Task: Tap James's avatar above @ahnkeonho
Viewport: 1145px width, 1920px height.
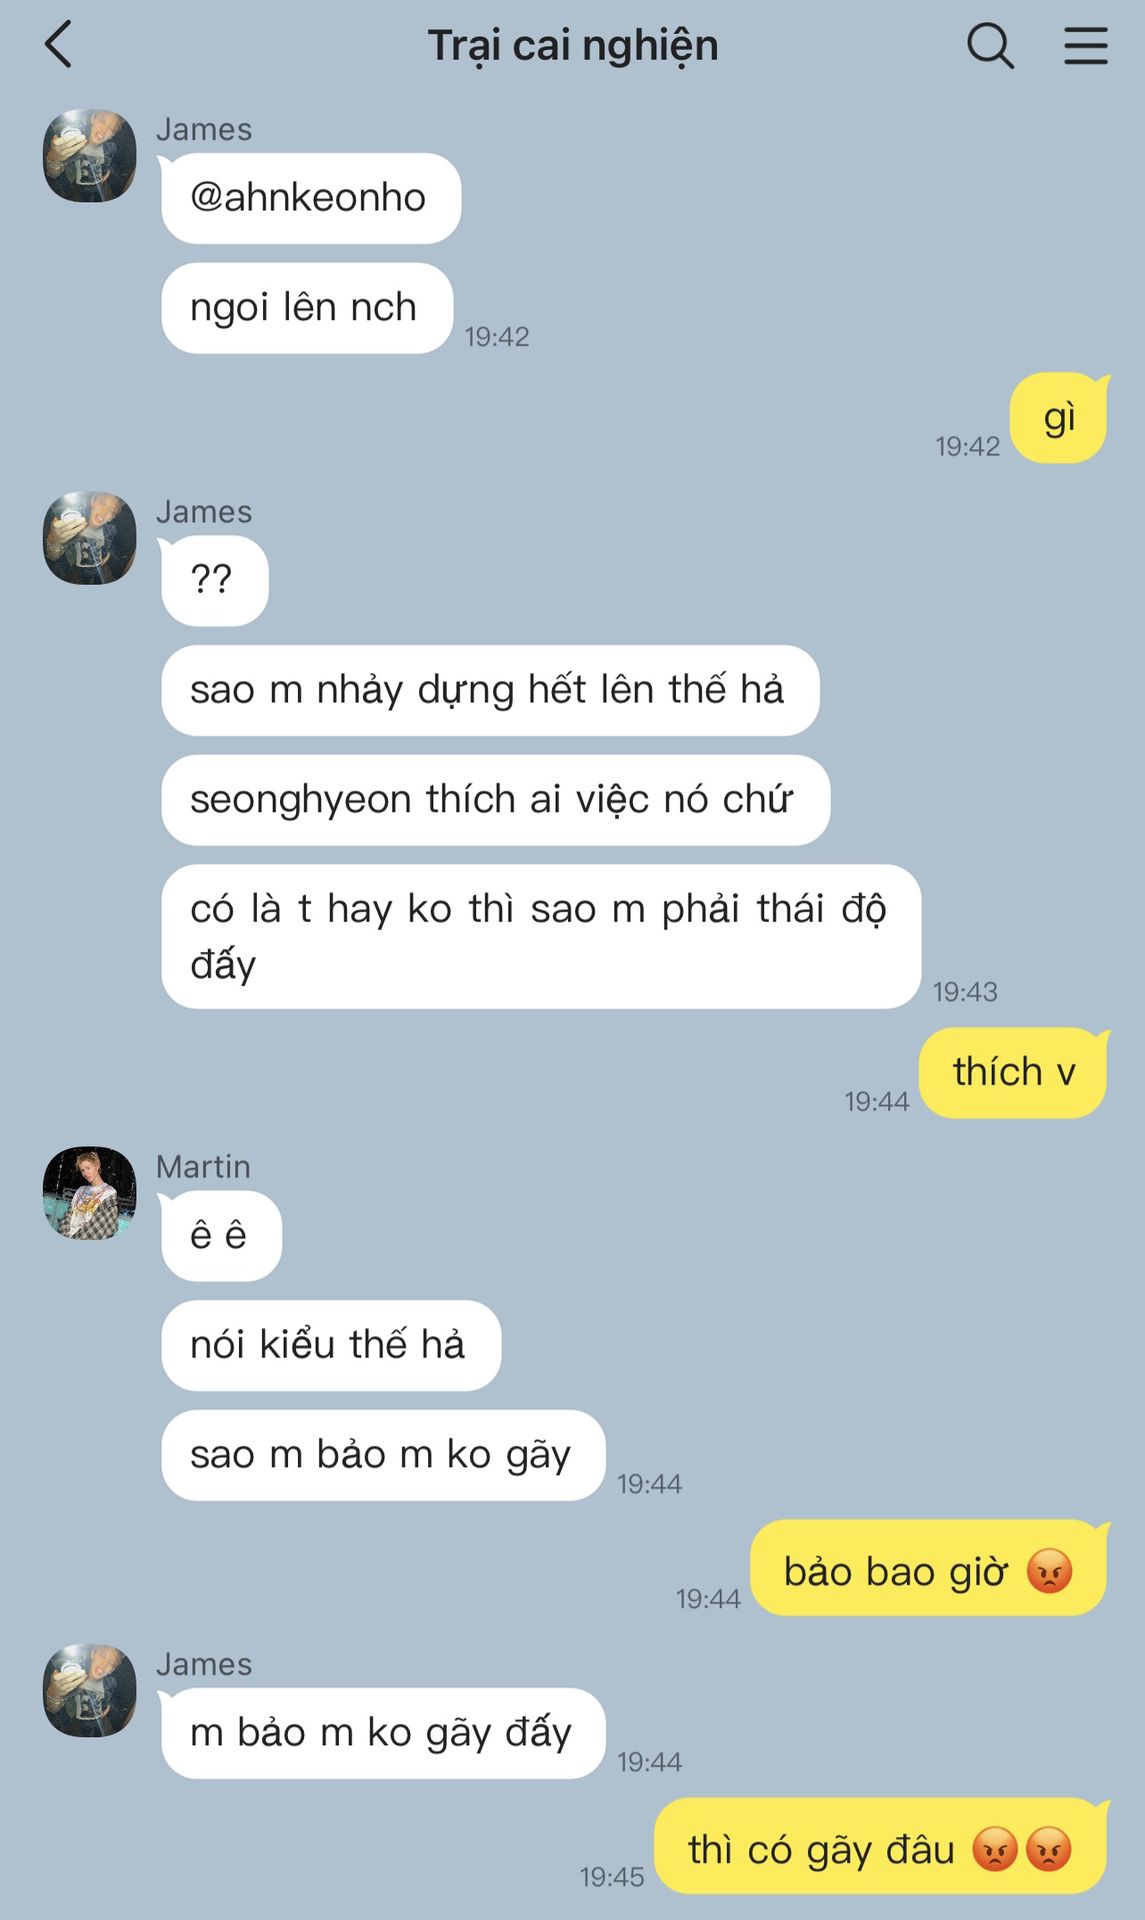Action: (x=90, y=155)
